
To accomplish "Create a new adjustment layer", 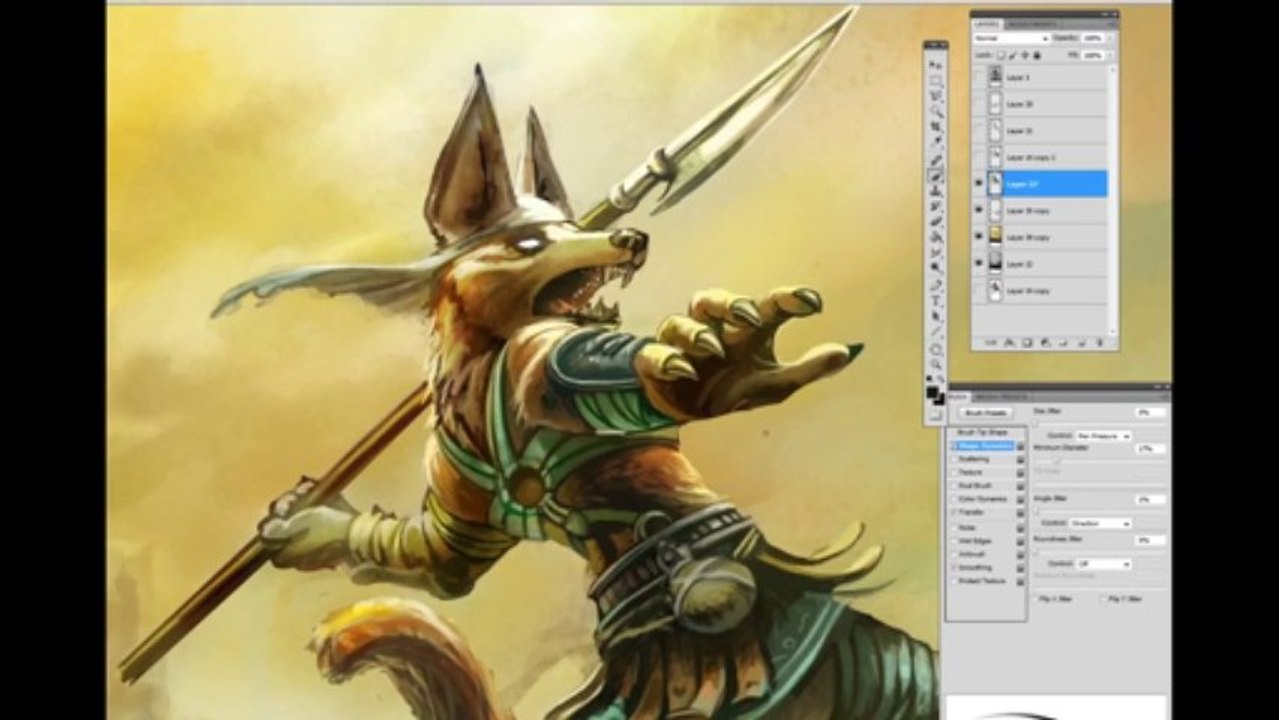I will [1045, 342].
